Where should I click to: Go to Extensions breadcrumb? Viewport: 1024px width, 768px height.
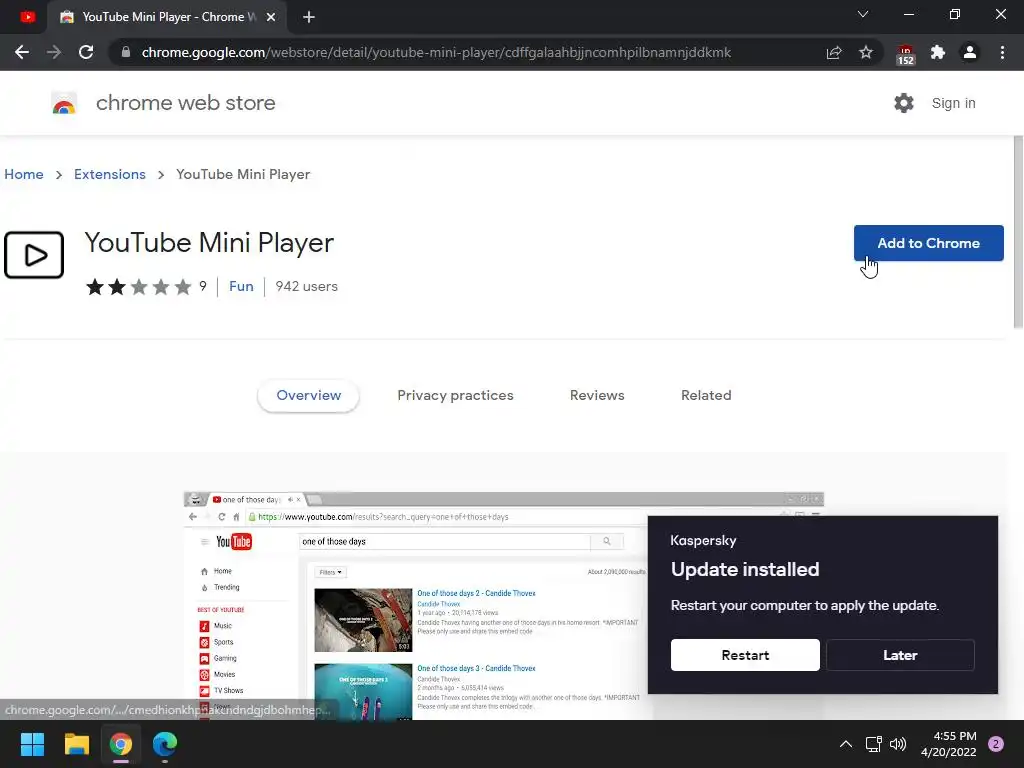pos(110,174)
